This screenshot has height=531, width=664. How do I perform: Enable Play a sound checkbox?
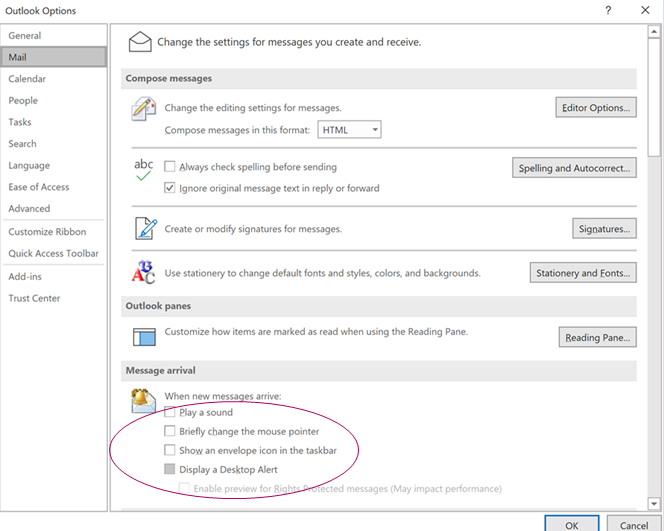click(x=170, y=412)
